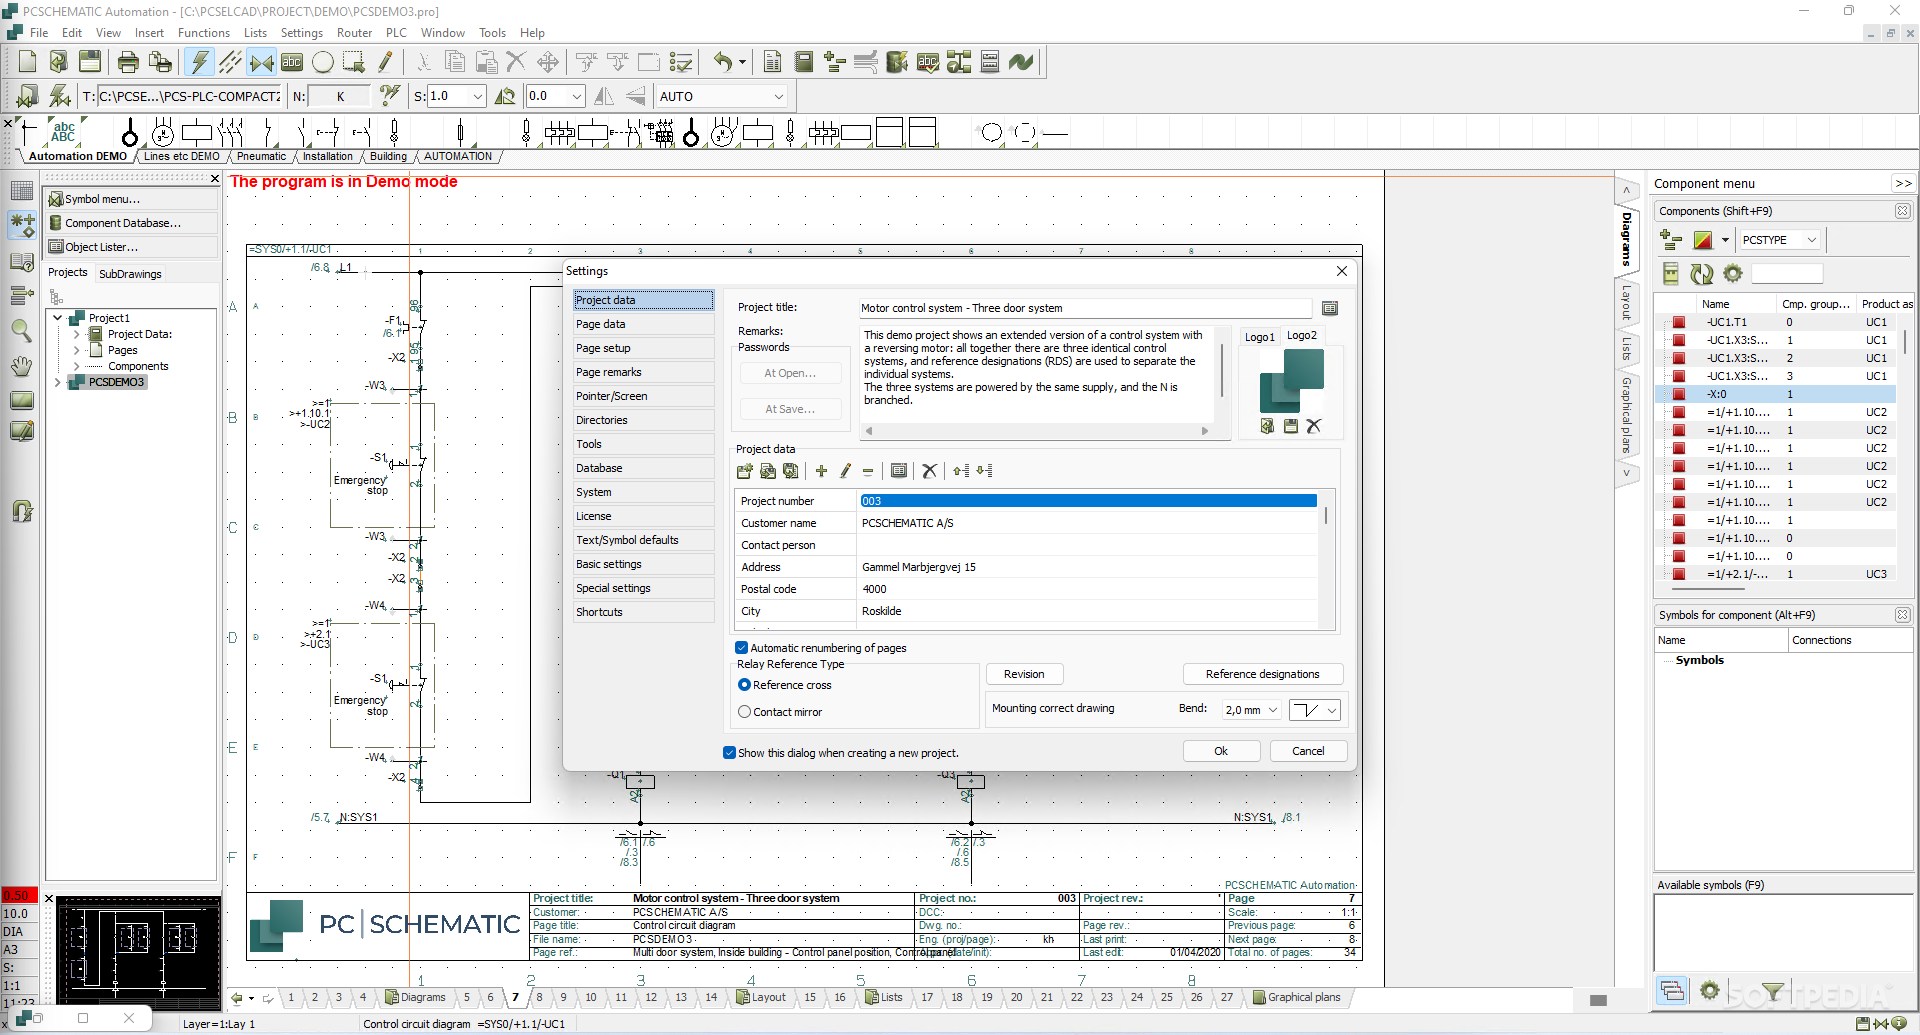Select the Lines drawing tool
The width and height of the screenshot is (1920, 1035).
tap(231, 62)
